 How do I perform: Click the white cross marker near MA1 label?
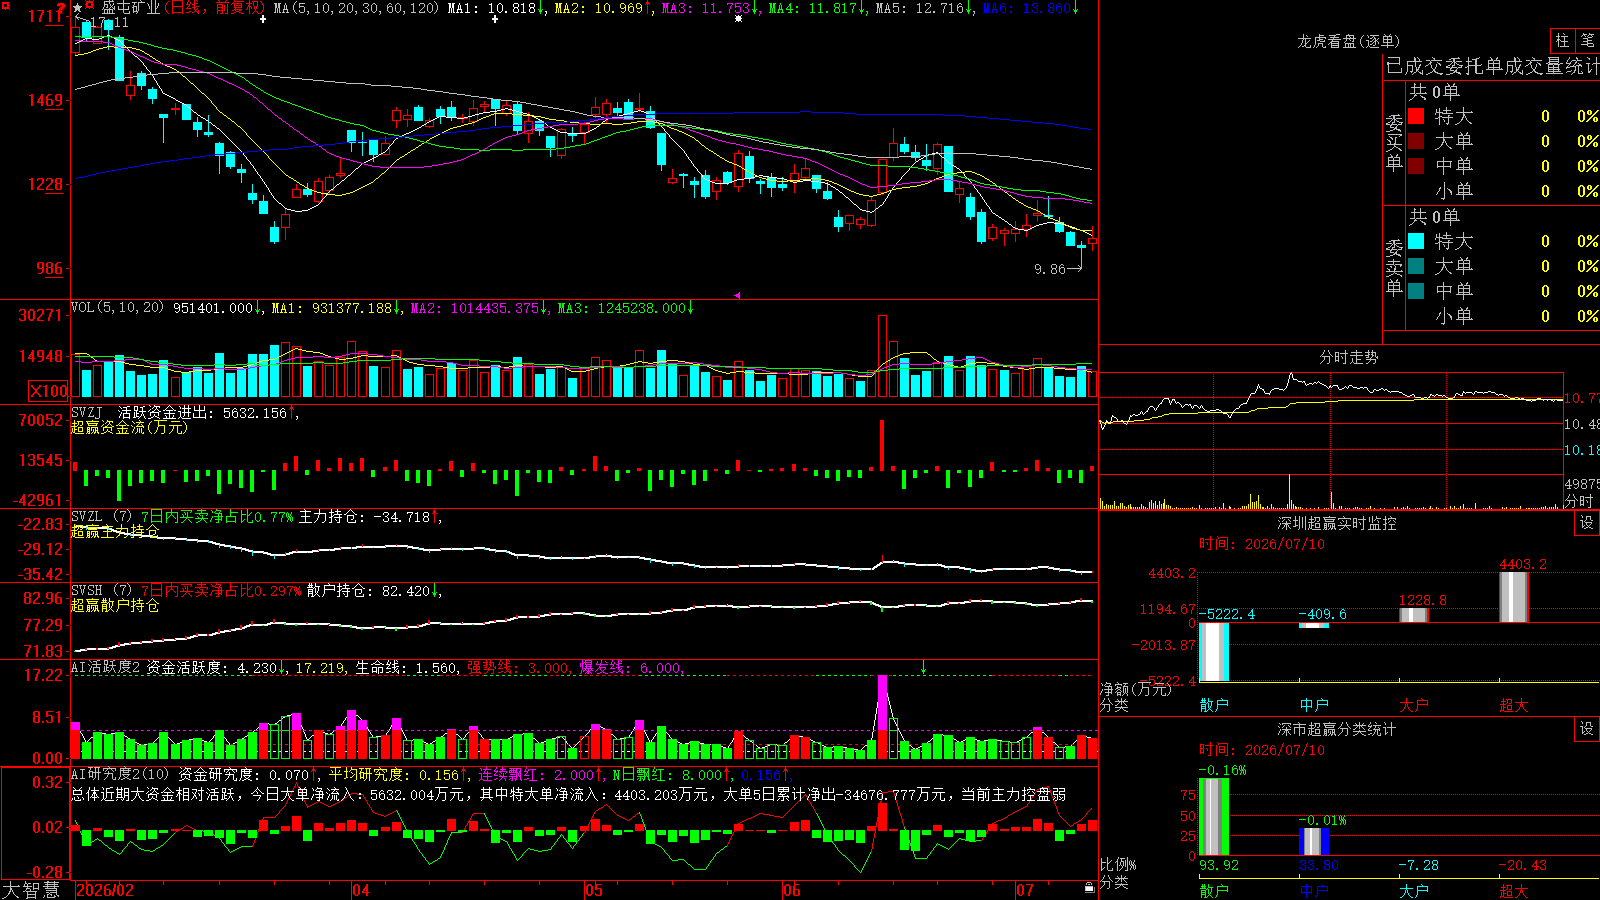pos(495,19)
